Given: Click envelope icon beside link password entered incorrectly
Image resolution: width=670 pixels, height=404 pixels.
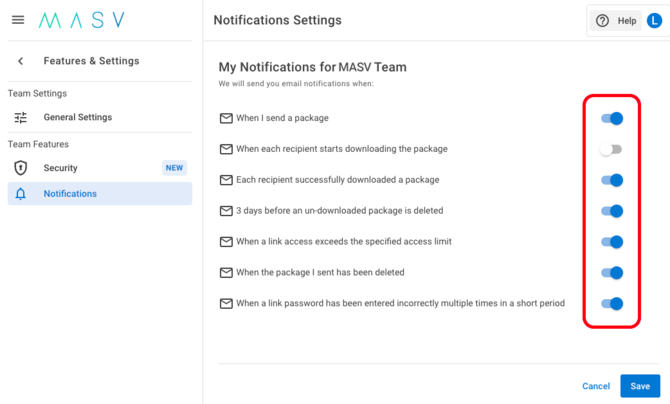Looking at the screenshot, I should point(226,304).
